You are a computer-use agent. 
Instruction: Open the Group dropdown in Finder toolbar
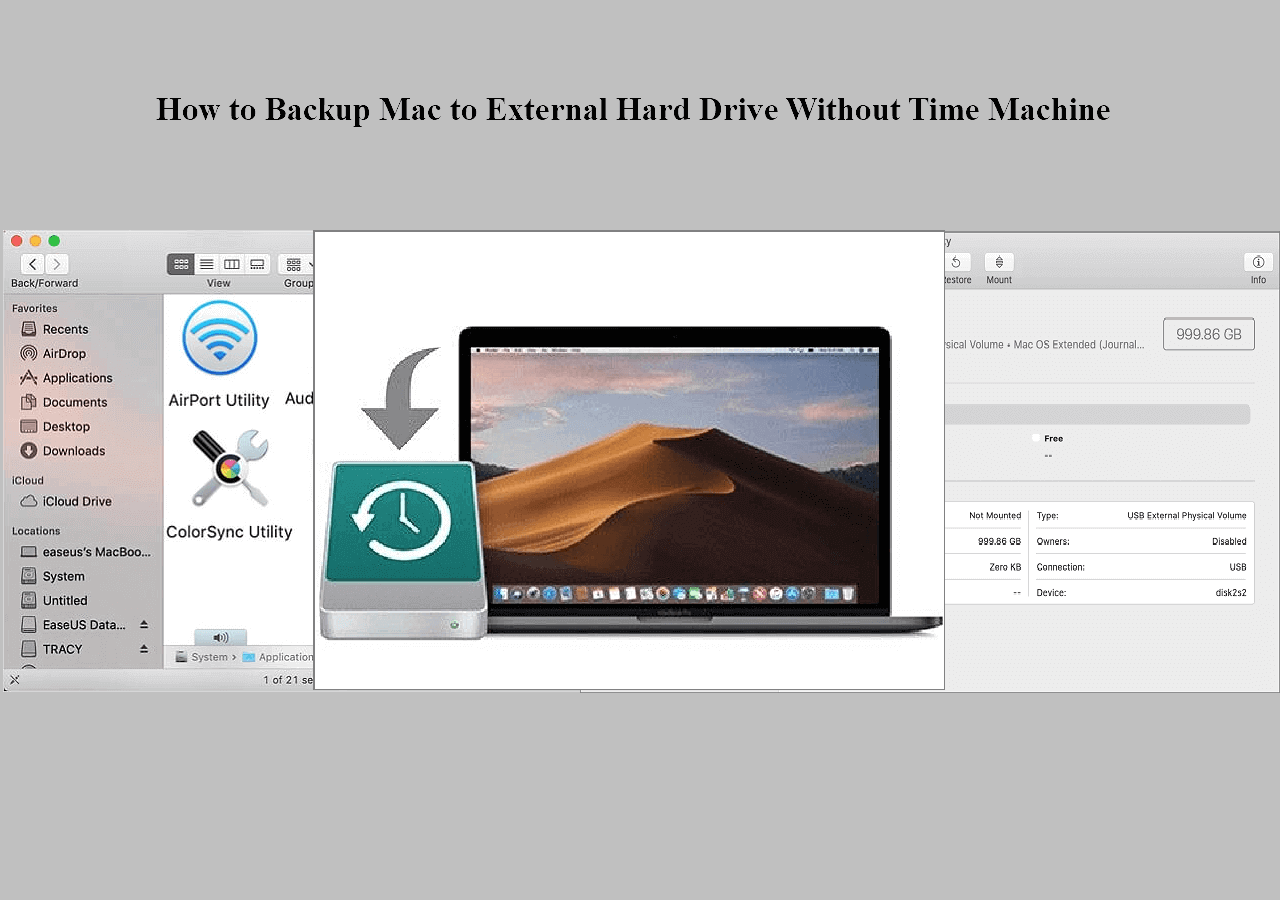(297, 264)
